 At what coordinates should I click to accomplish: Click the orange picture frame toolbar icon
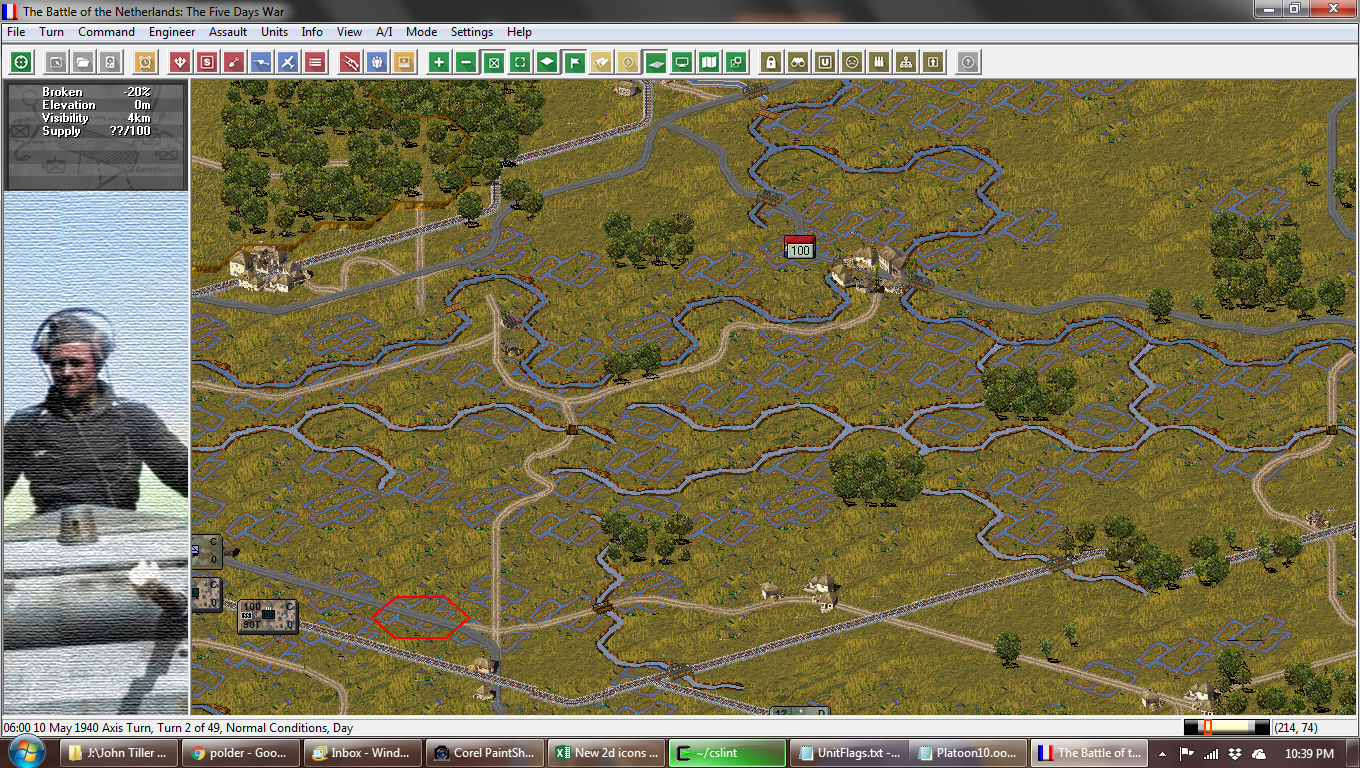point(404,62)
